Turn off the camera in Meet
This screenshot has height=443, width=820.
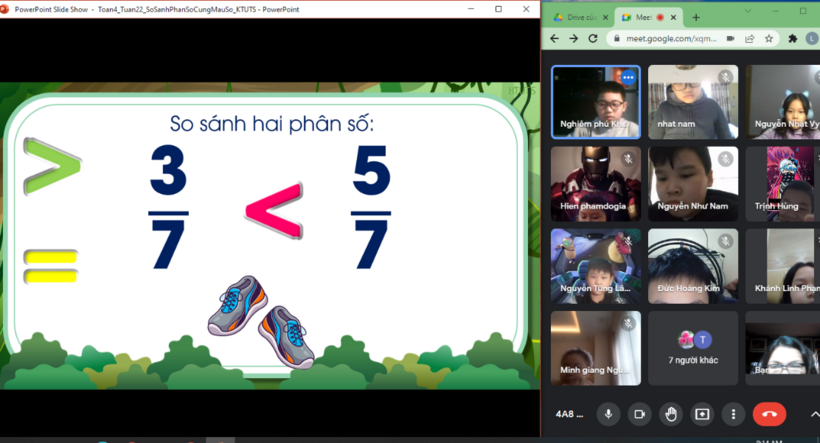(639, 414)
